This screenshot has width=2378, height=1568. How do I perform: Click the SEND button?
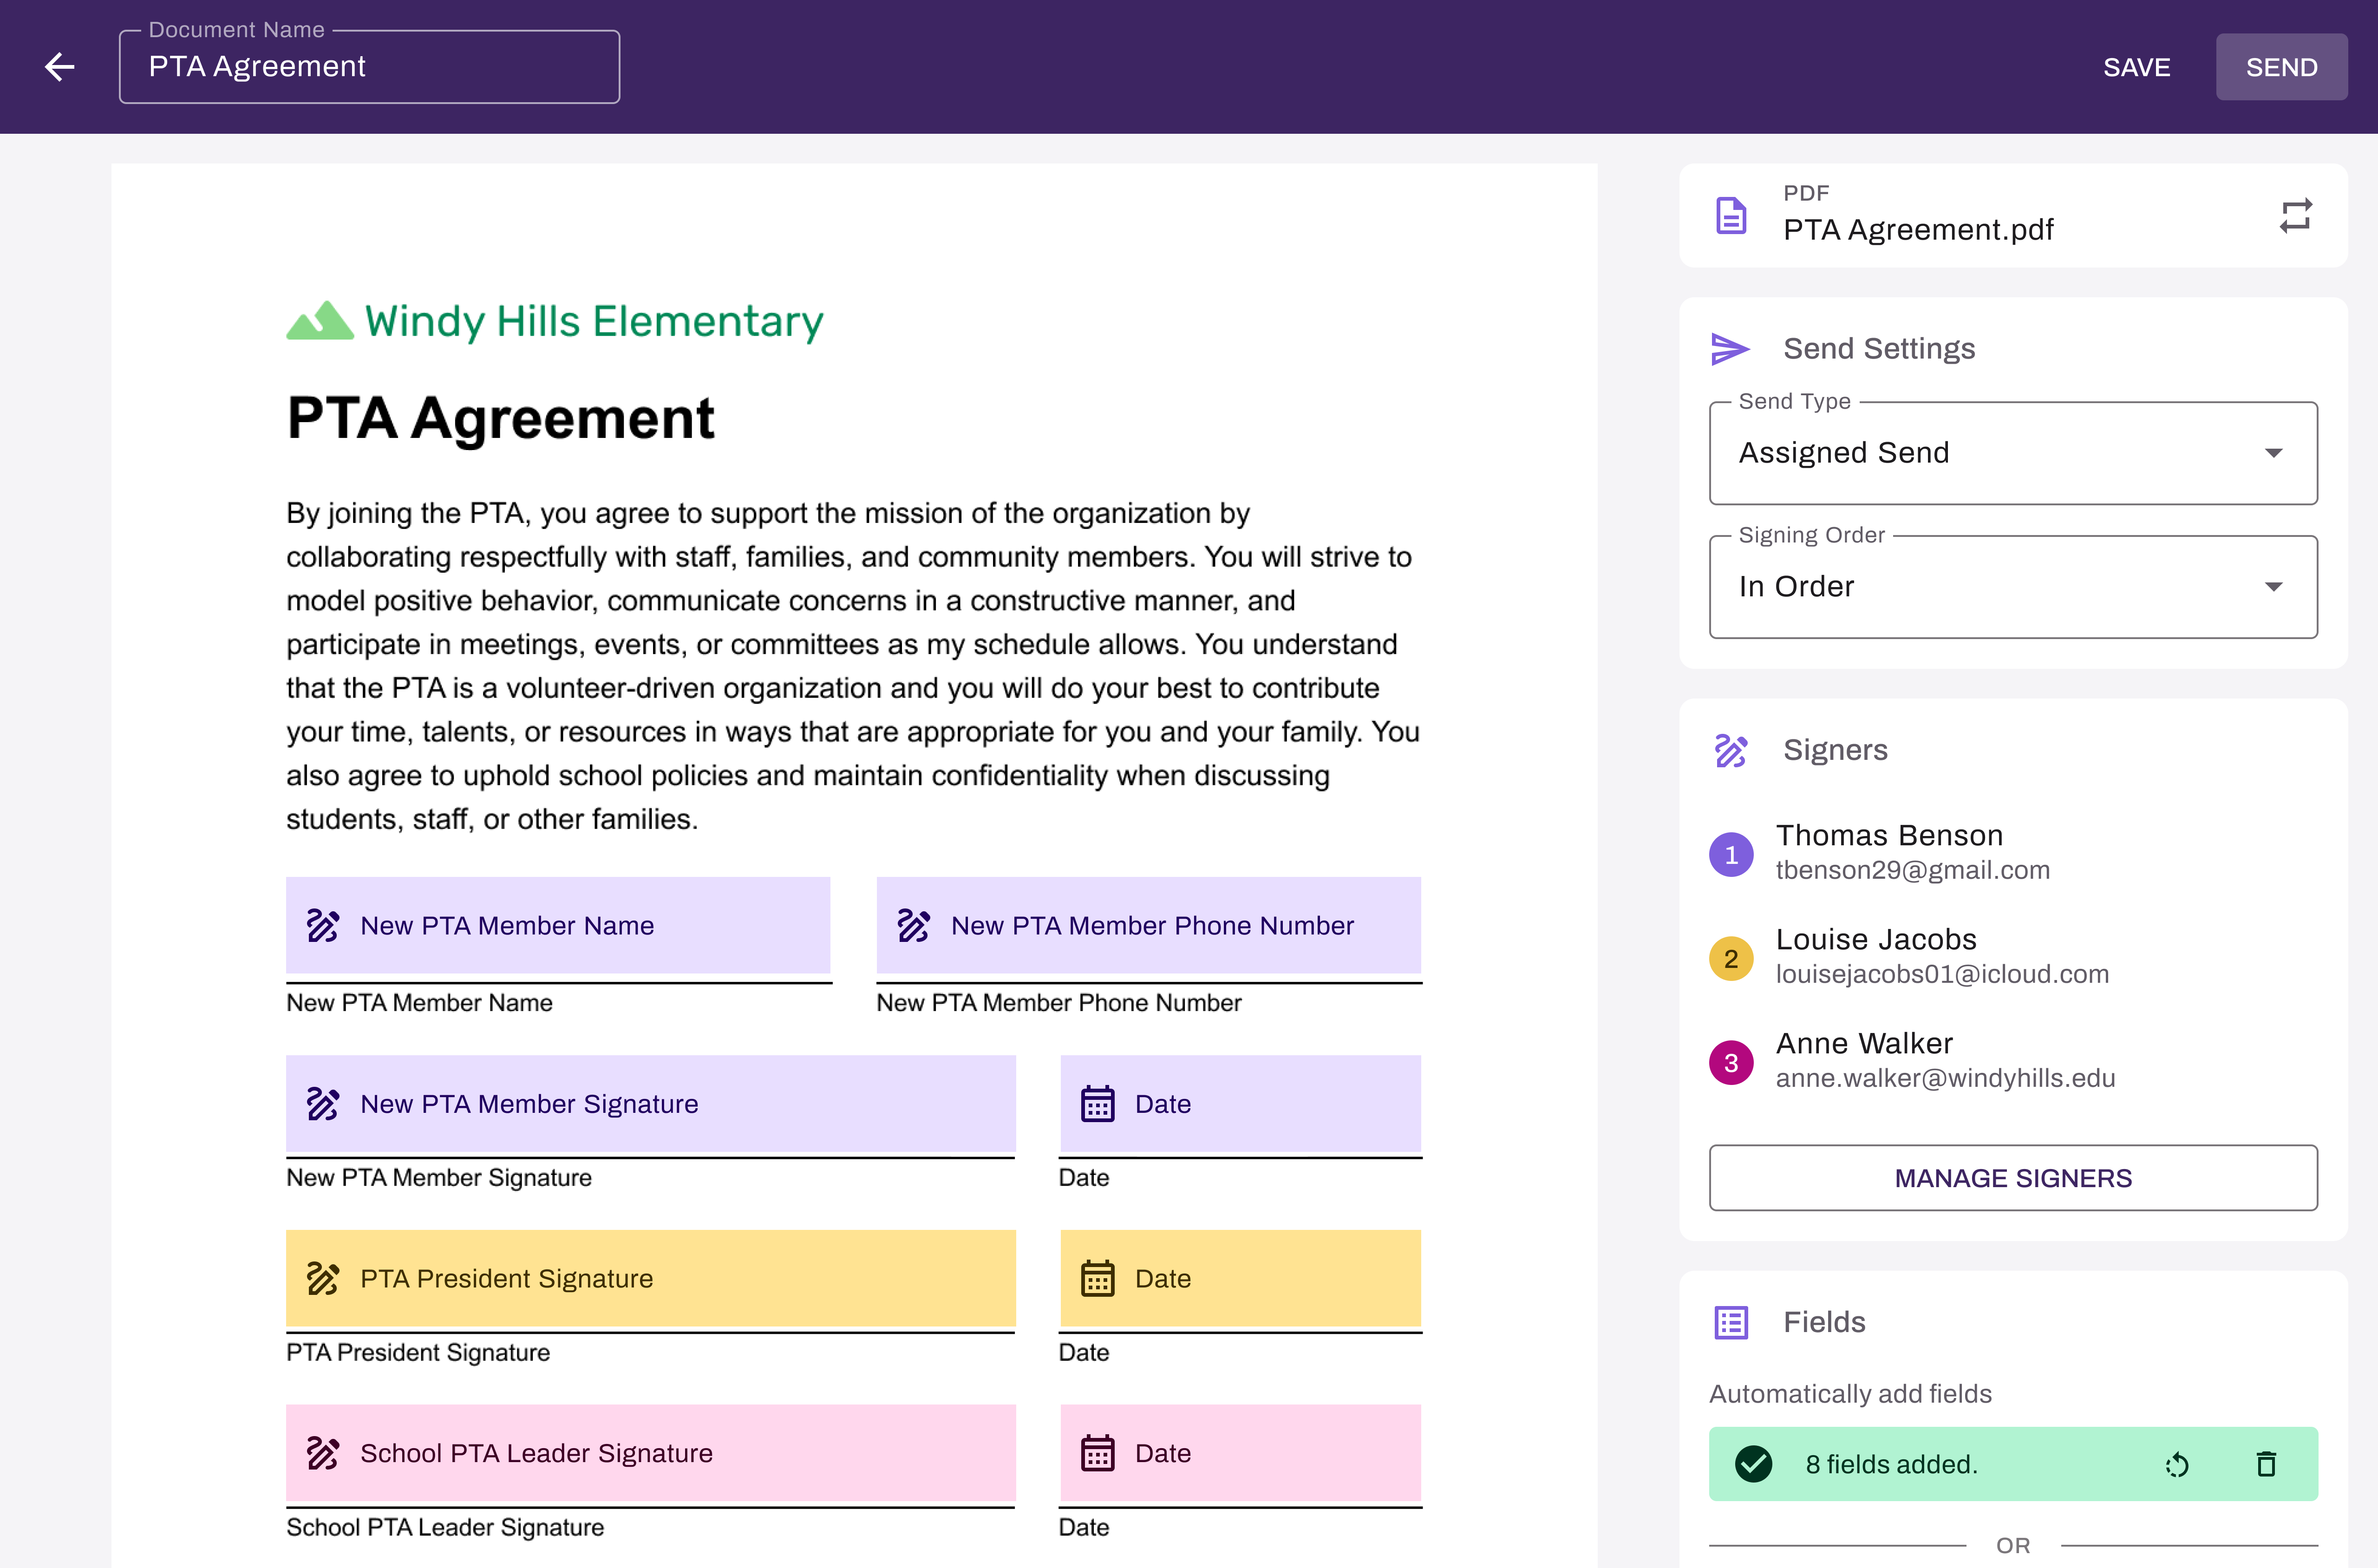[x=2281, y=67]
